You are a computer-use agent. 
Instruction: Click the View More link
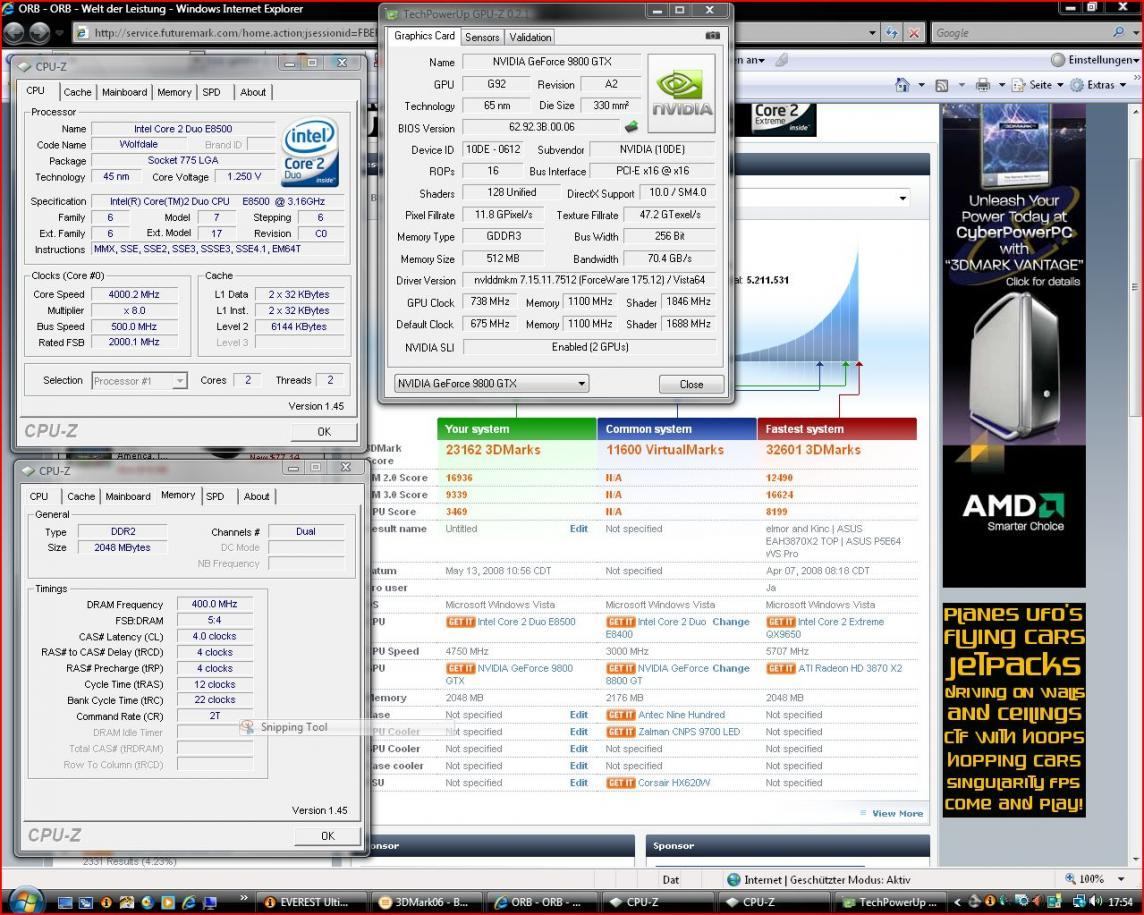(x=897, y=814)
